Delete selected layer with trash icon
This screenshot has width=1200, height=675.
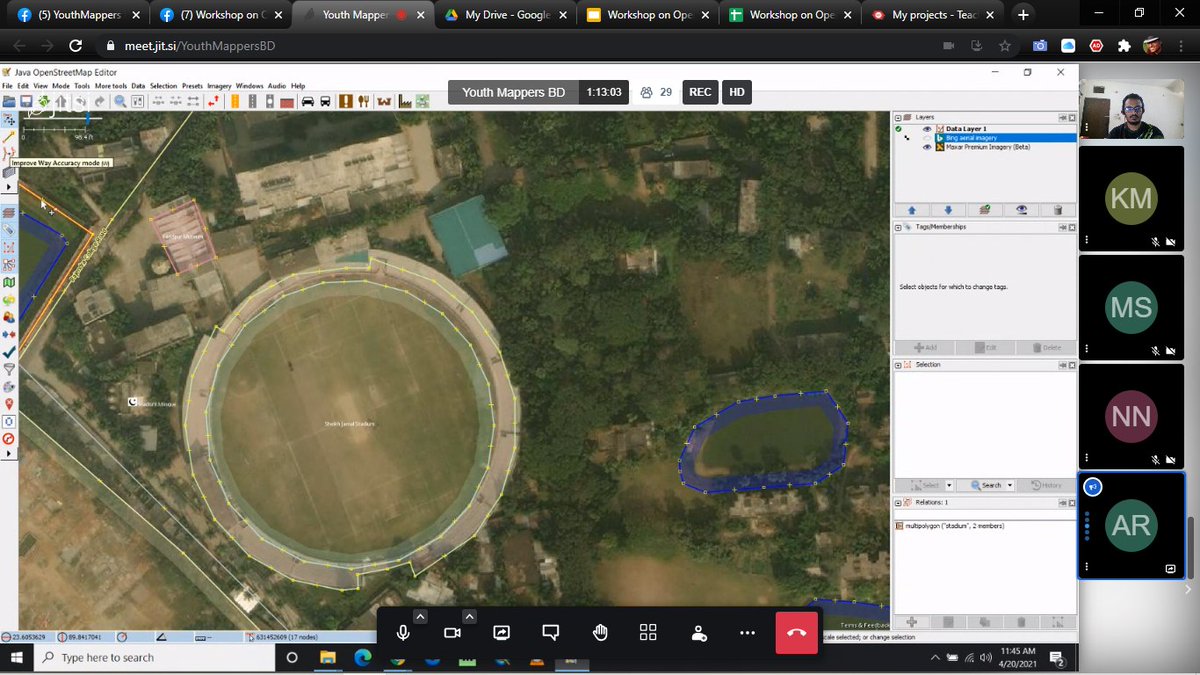click(1058, 210)
